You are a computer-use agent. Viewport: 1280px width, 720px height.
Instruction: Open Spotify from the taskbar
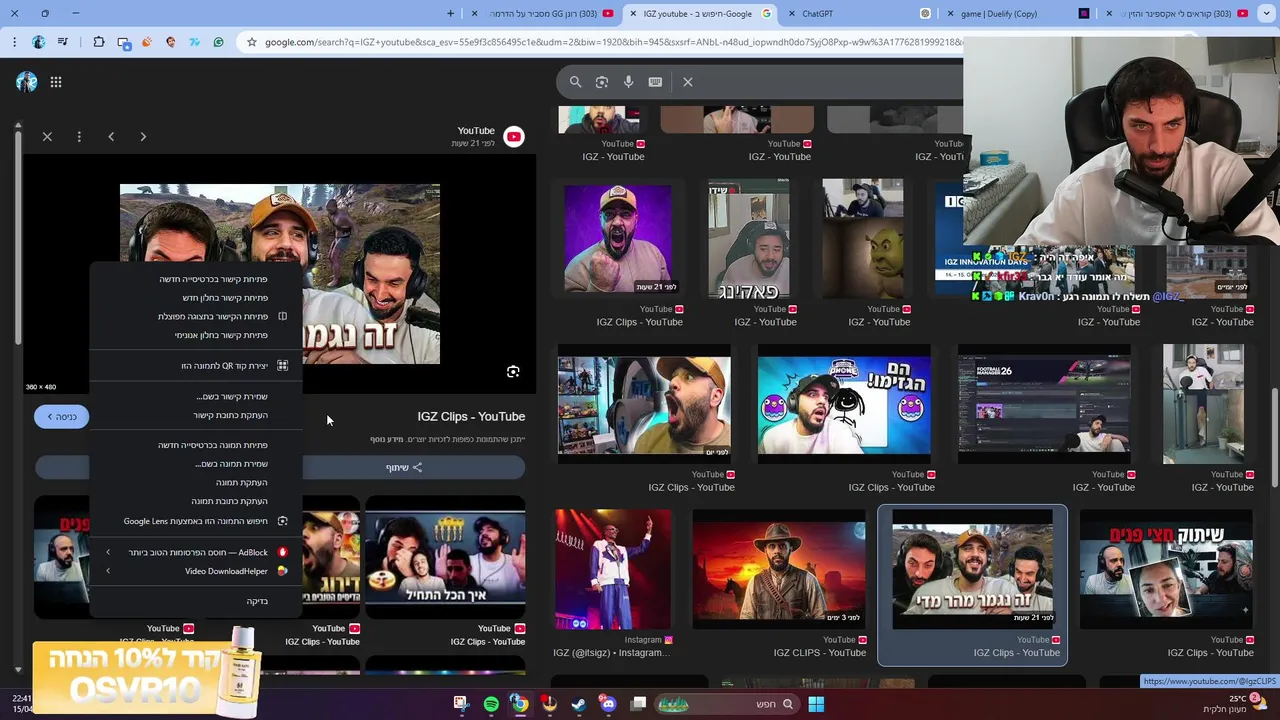pos(491,704)
